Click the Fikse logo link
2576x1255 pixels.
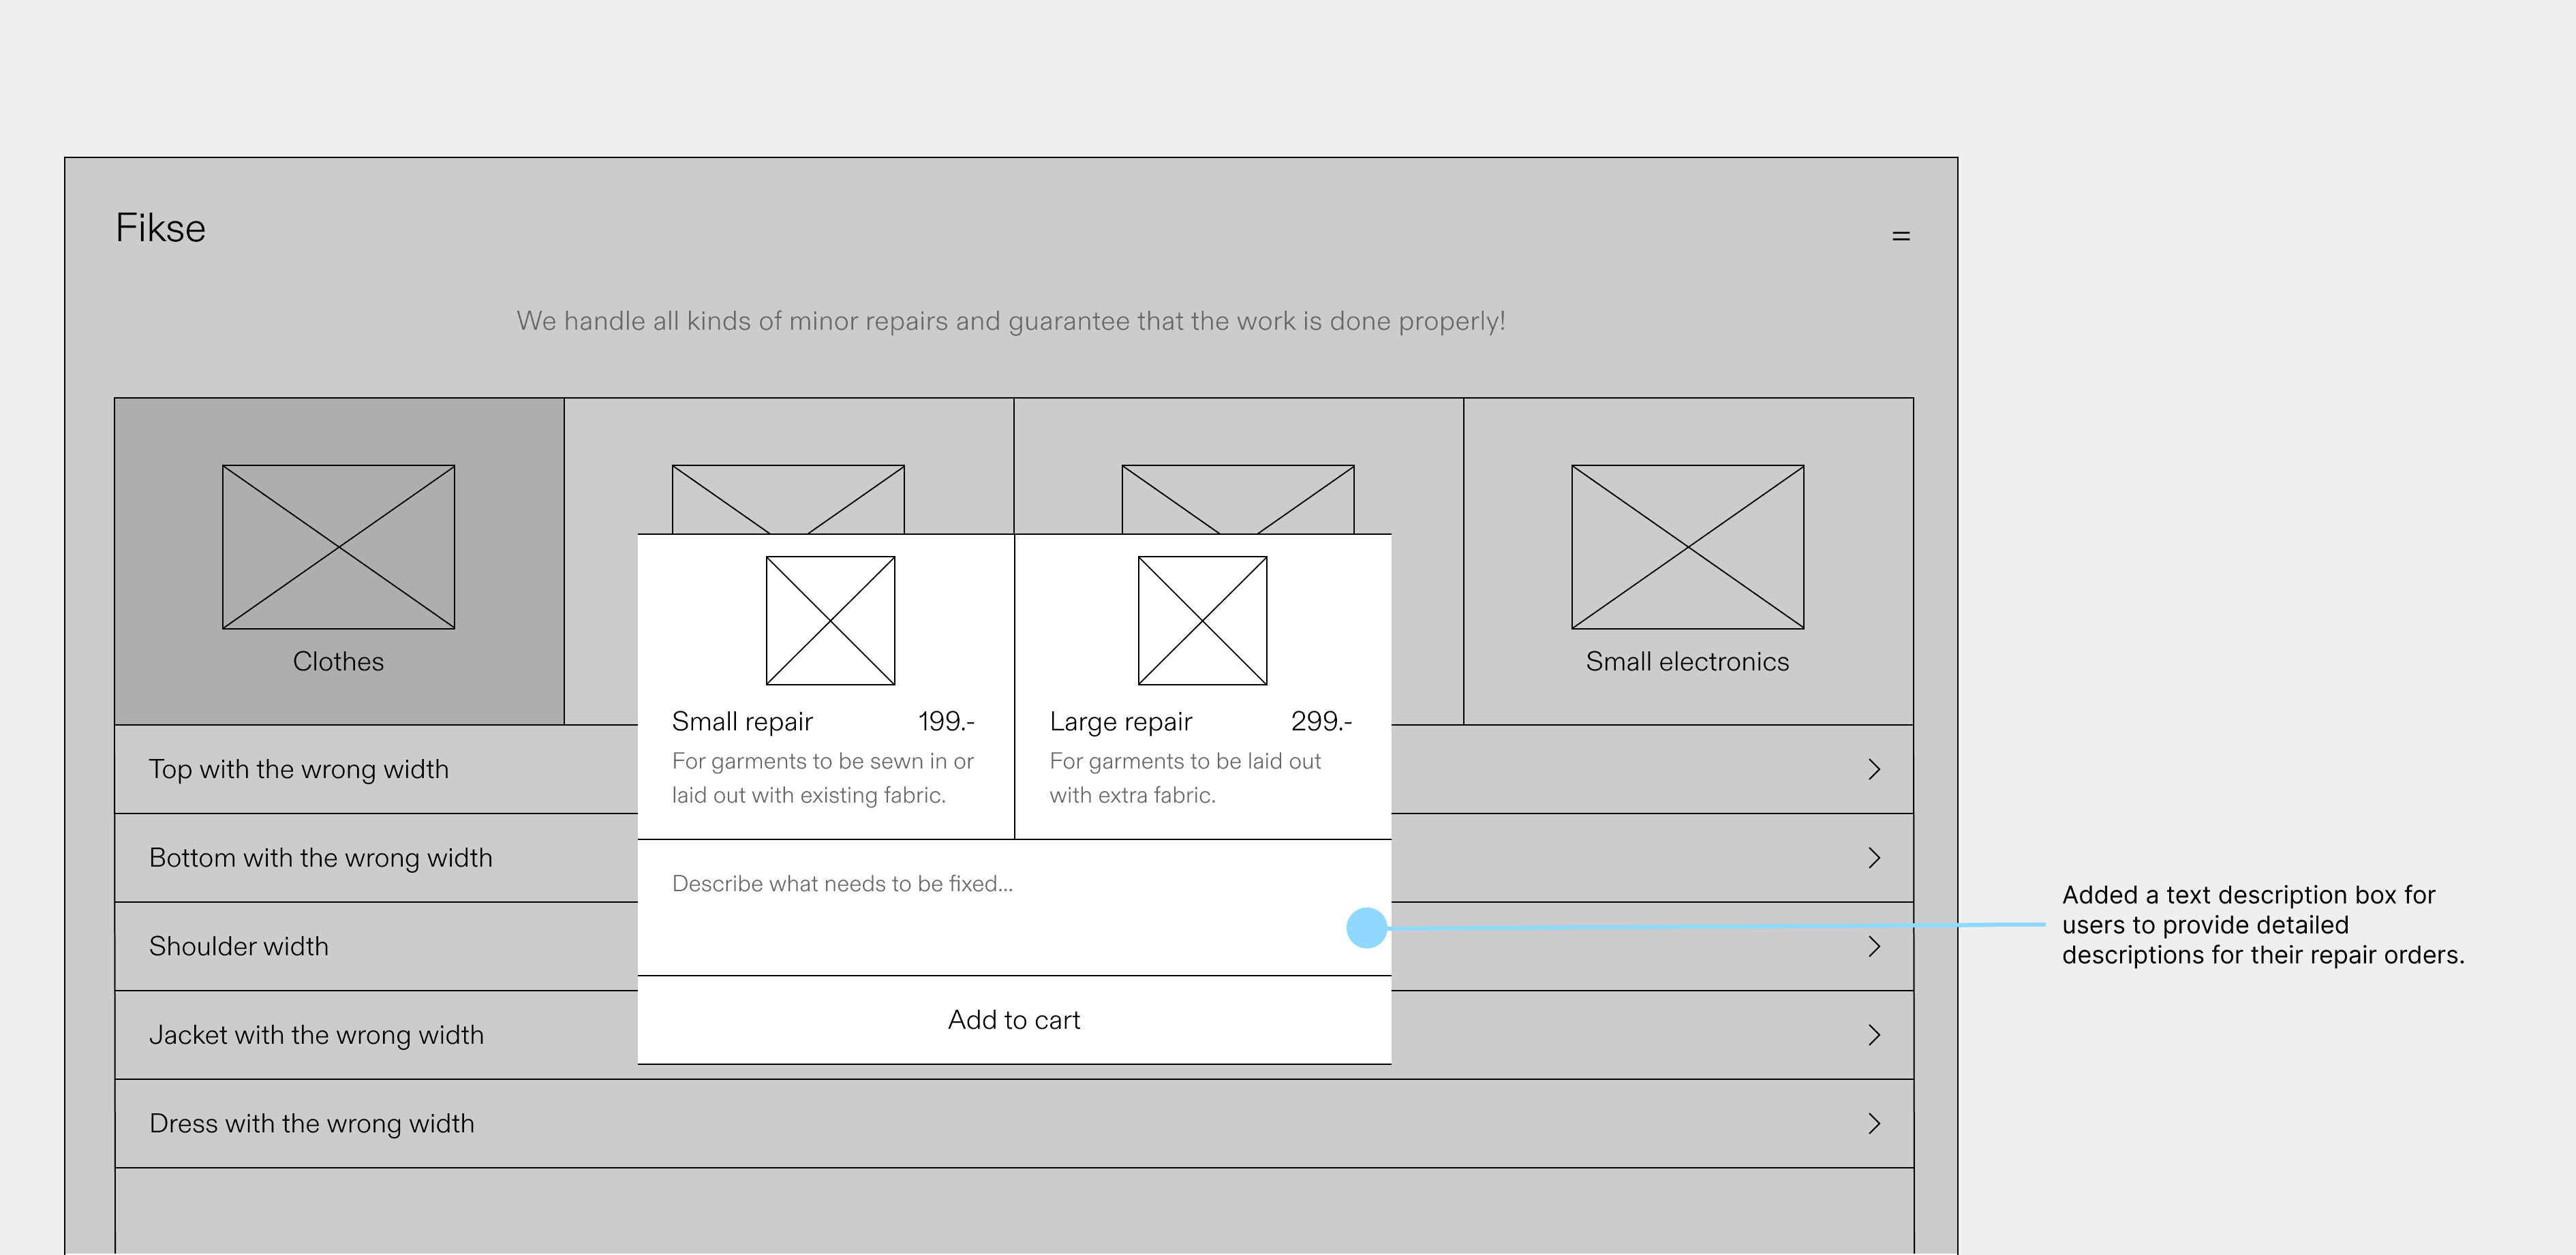tap(160, 228)
